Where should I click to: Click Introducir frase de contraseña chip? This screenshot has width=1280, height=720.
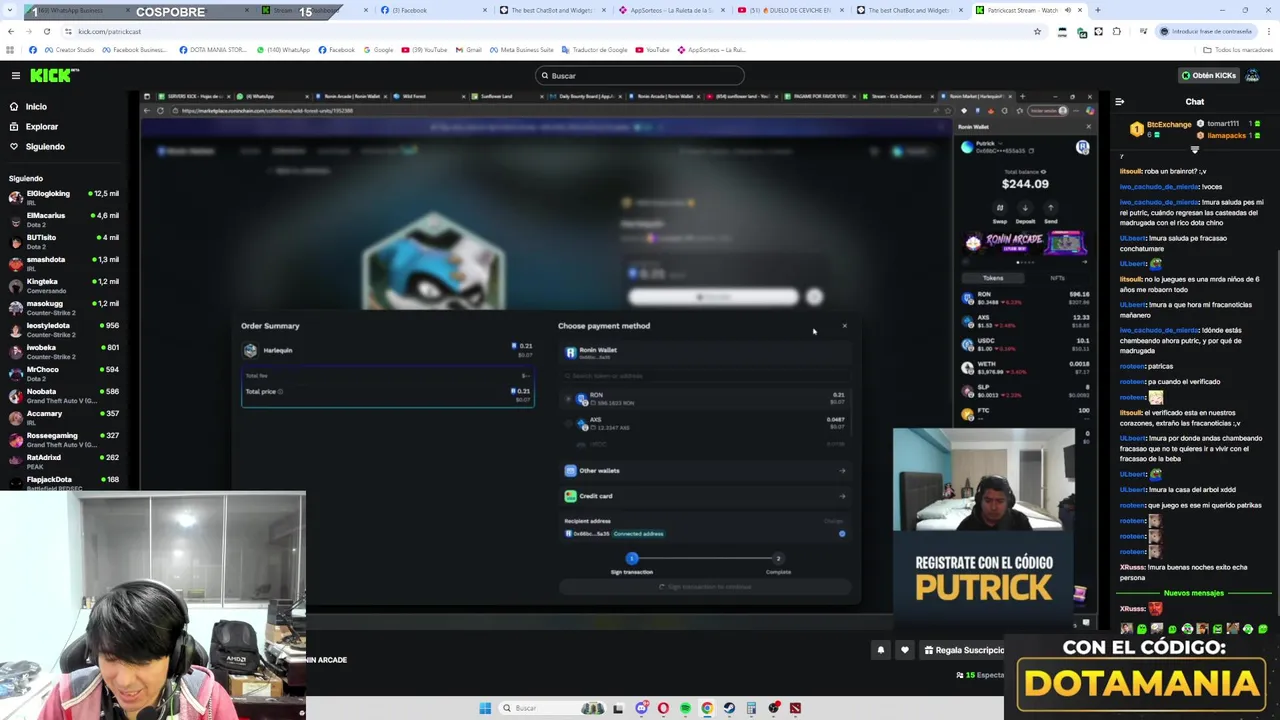click(x=1208, y=31)
